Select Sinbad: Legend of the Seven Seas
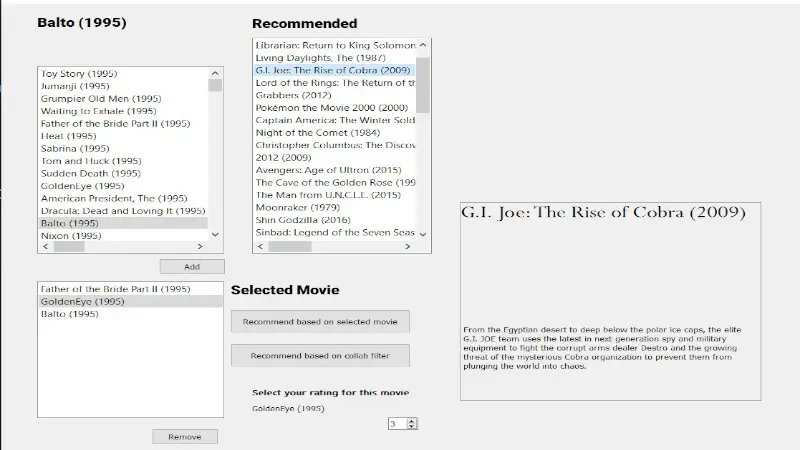800x450 pixels. coord(335,233)
